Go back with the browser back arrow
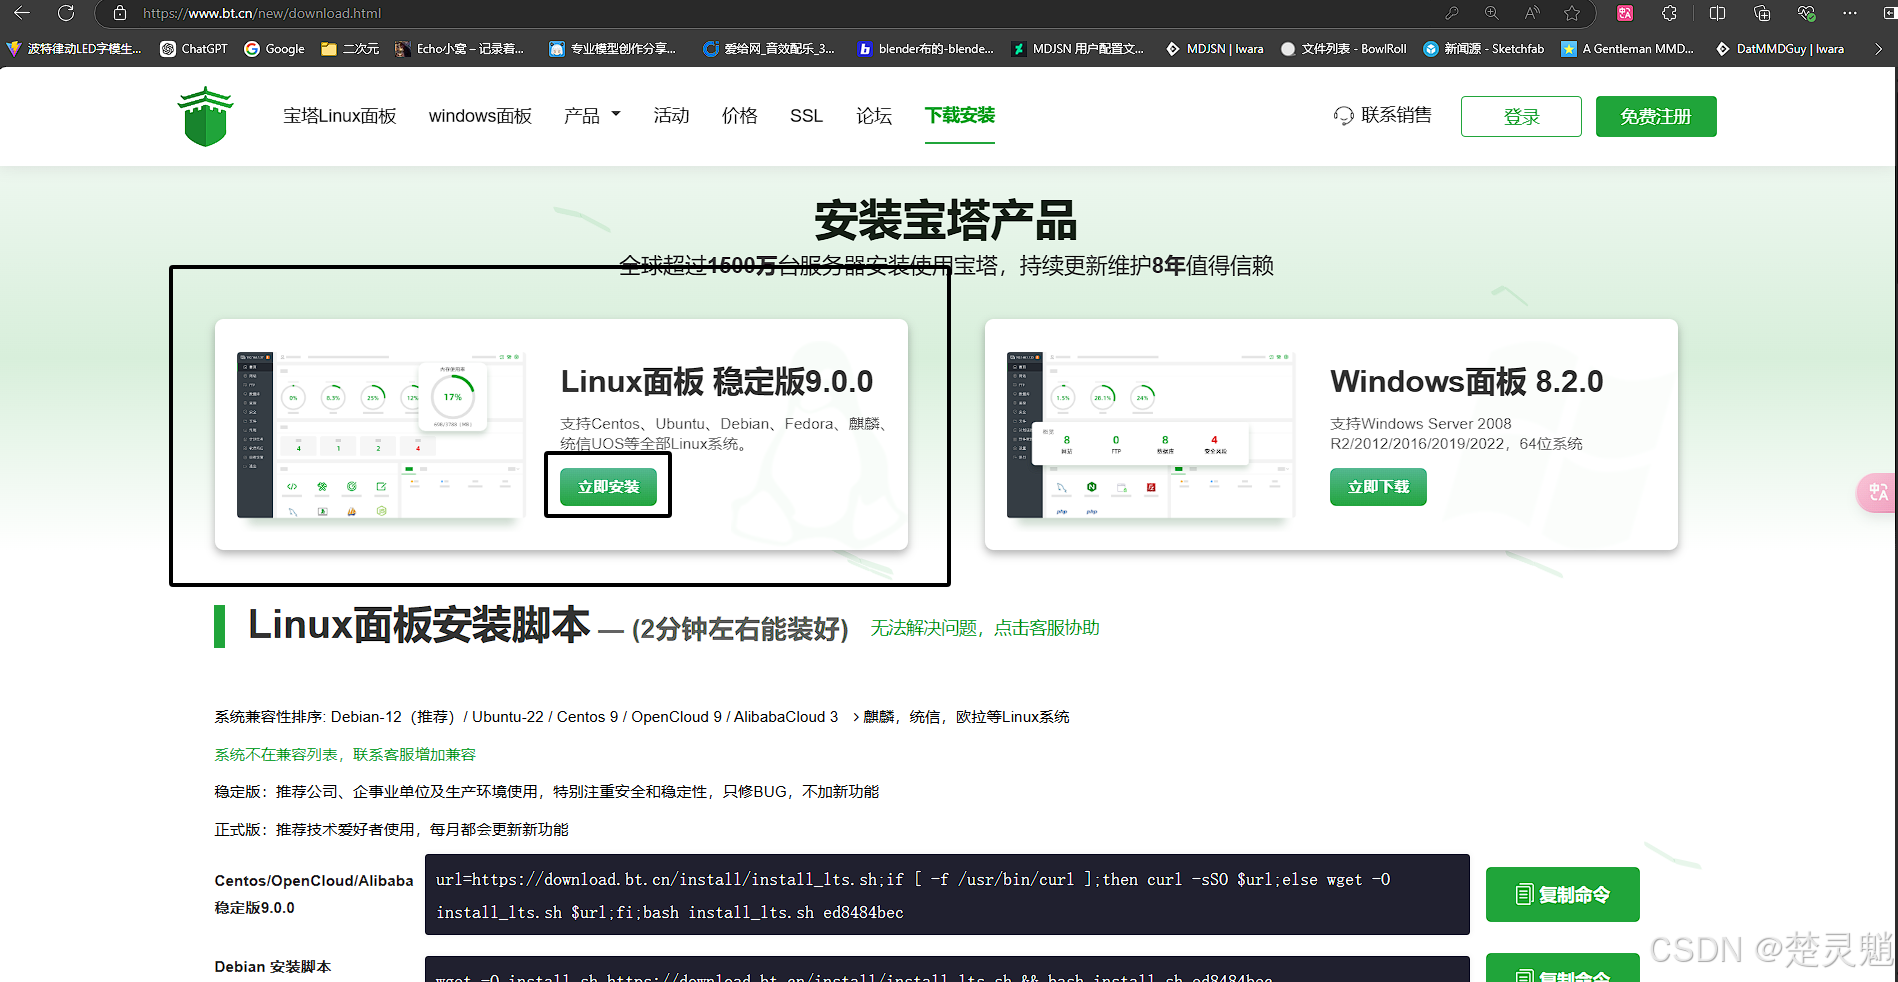 point(22,13)
